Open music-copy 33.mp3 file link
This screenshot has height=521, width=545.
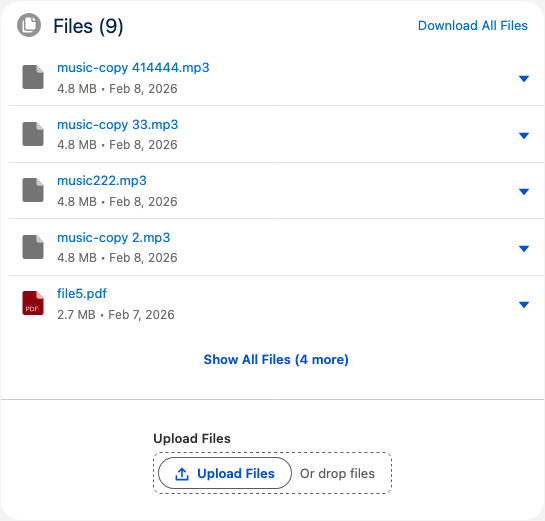(117, 124)
